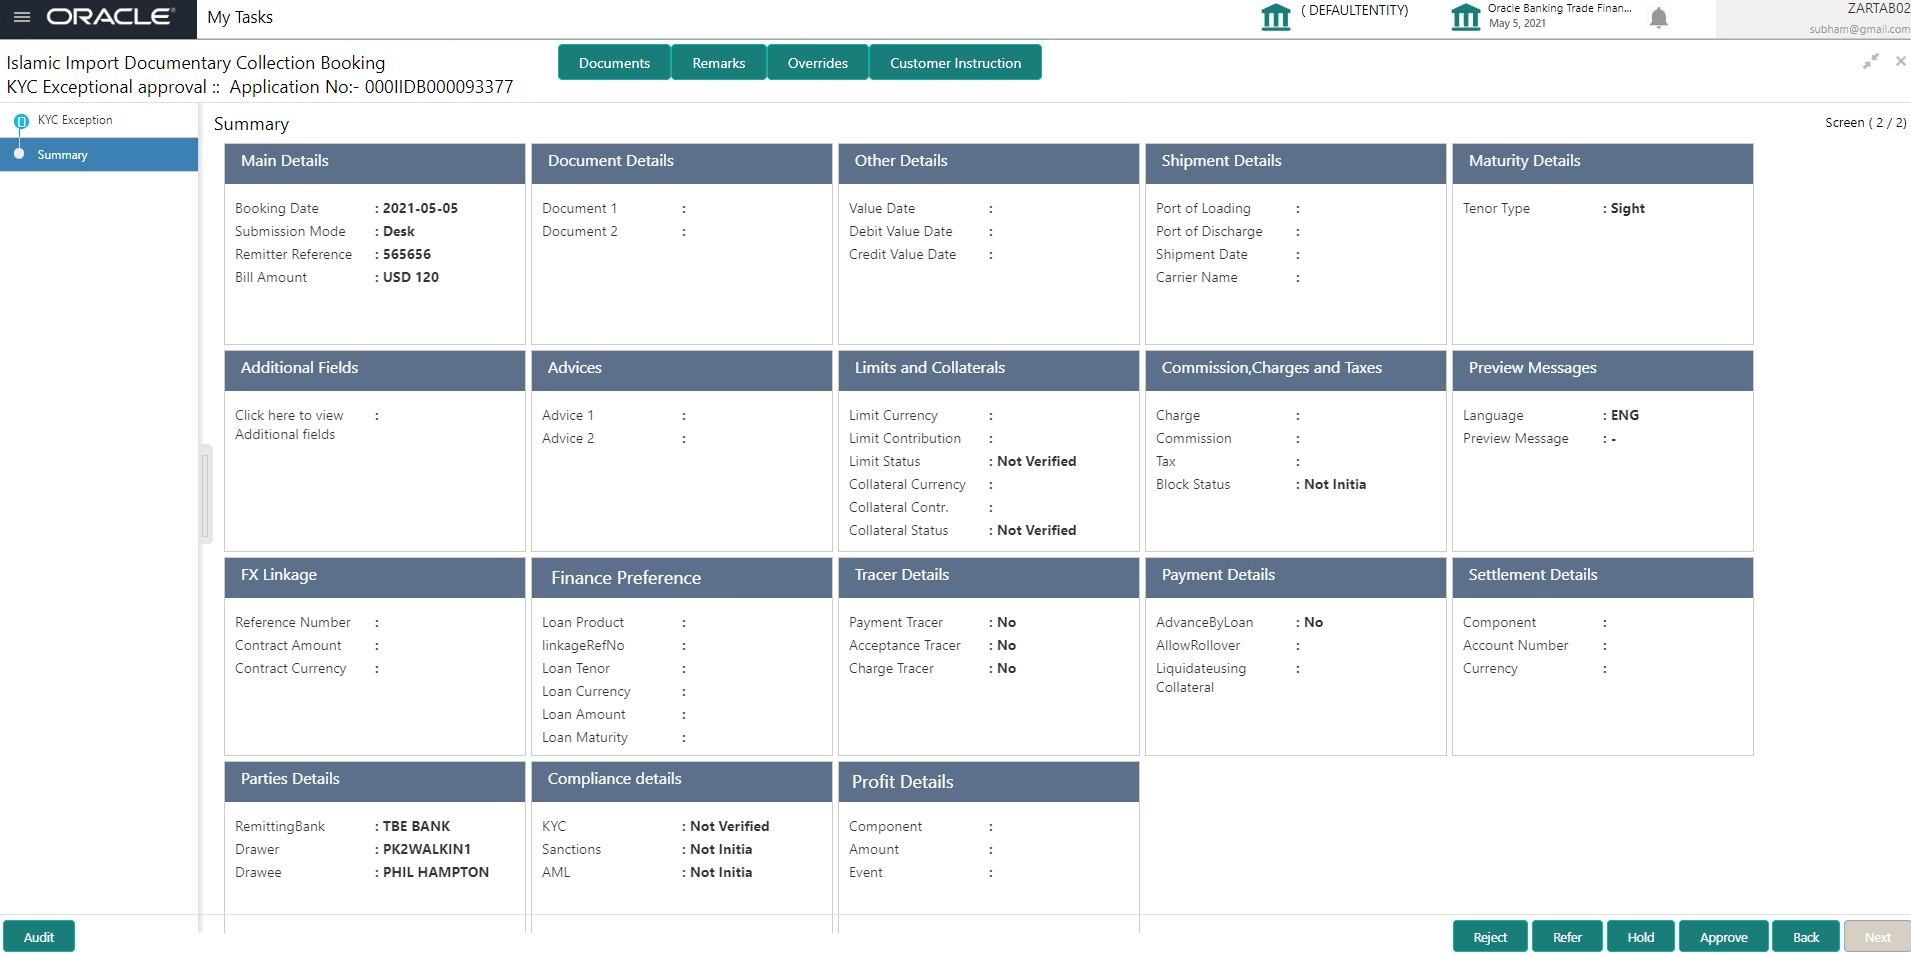
Task: Click the KYC Exception step indicator circle
Action: [x=21, y=119]
